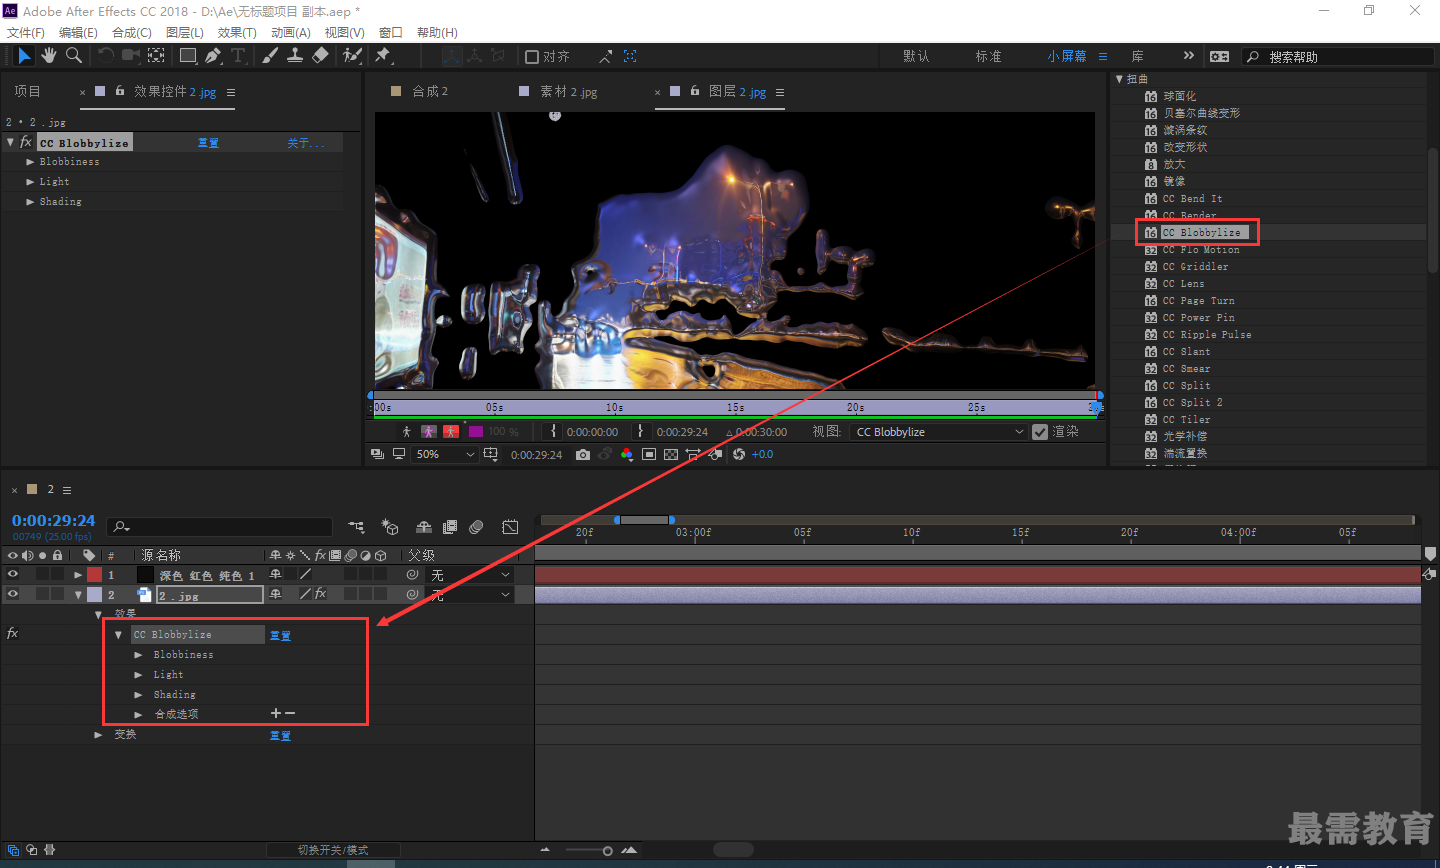Select the Roto Brush tool

pos(352,56)
